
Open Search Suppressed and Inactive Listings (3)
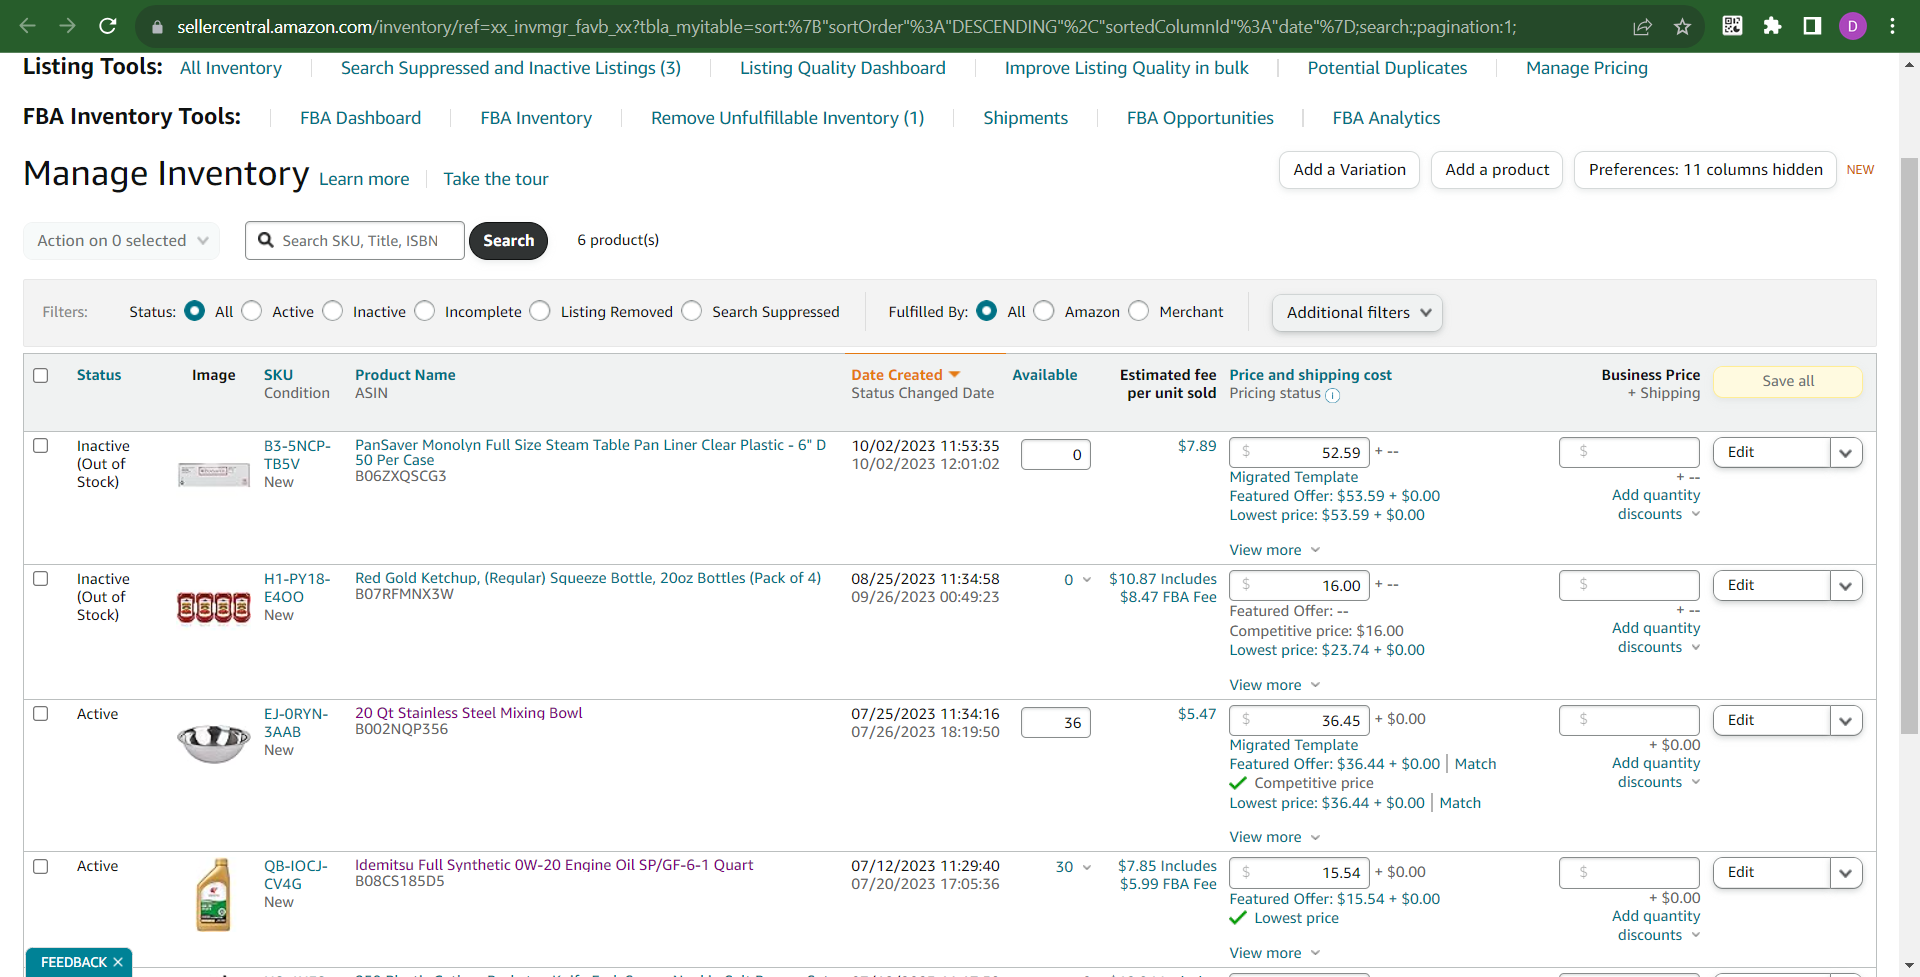pyautogui.click(x=511, y=68)
